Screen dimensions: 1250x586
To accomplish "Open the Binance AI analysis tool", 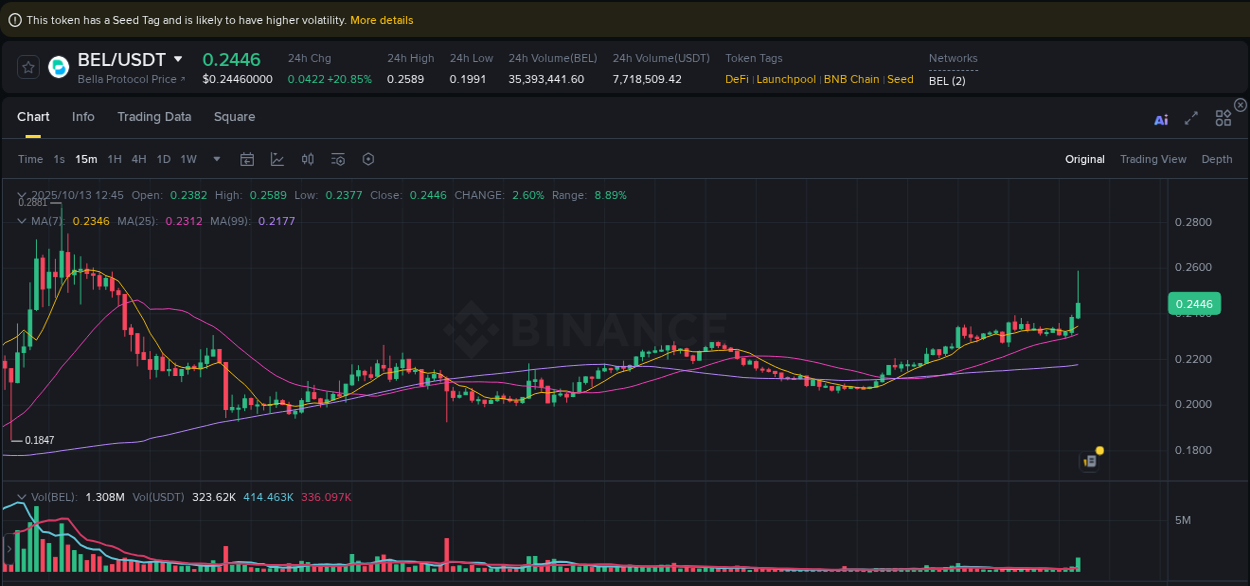I will (x=1161, y=118).
